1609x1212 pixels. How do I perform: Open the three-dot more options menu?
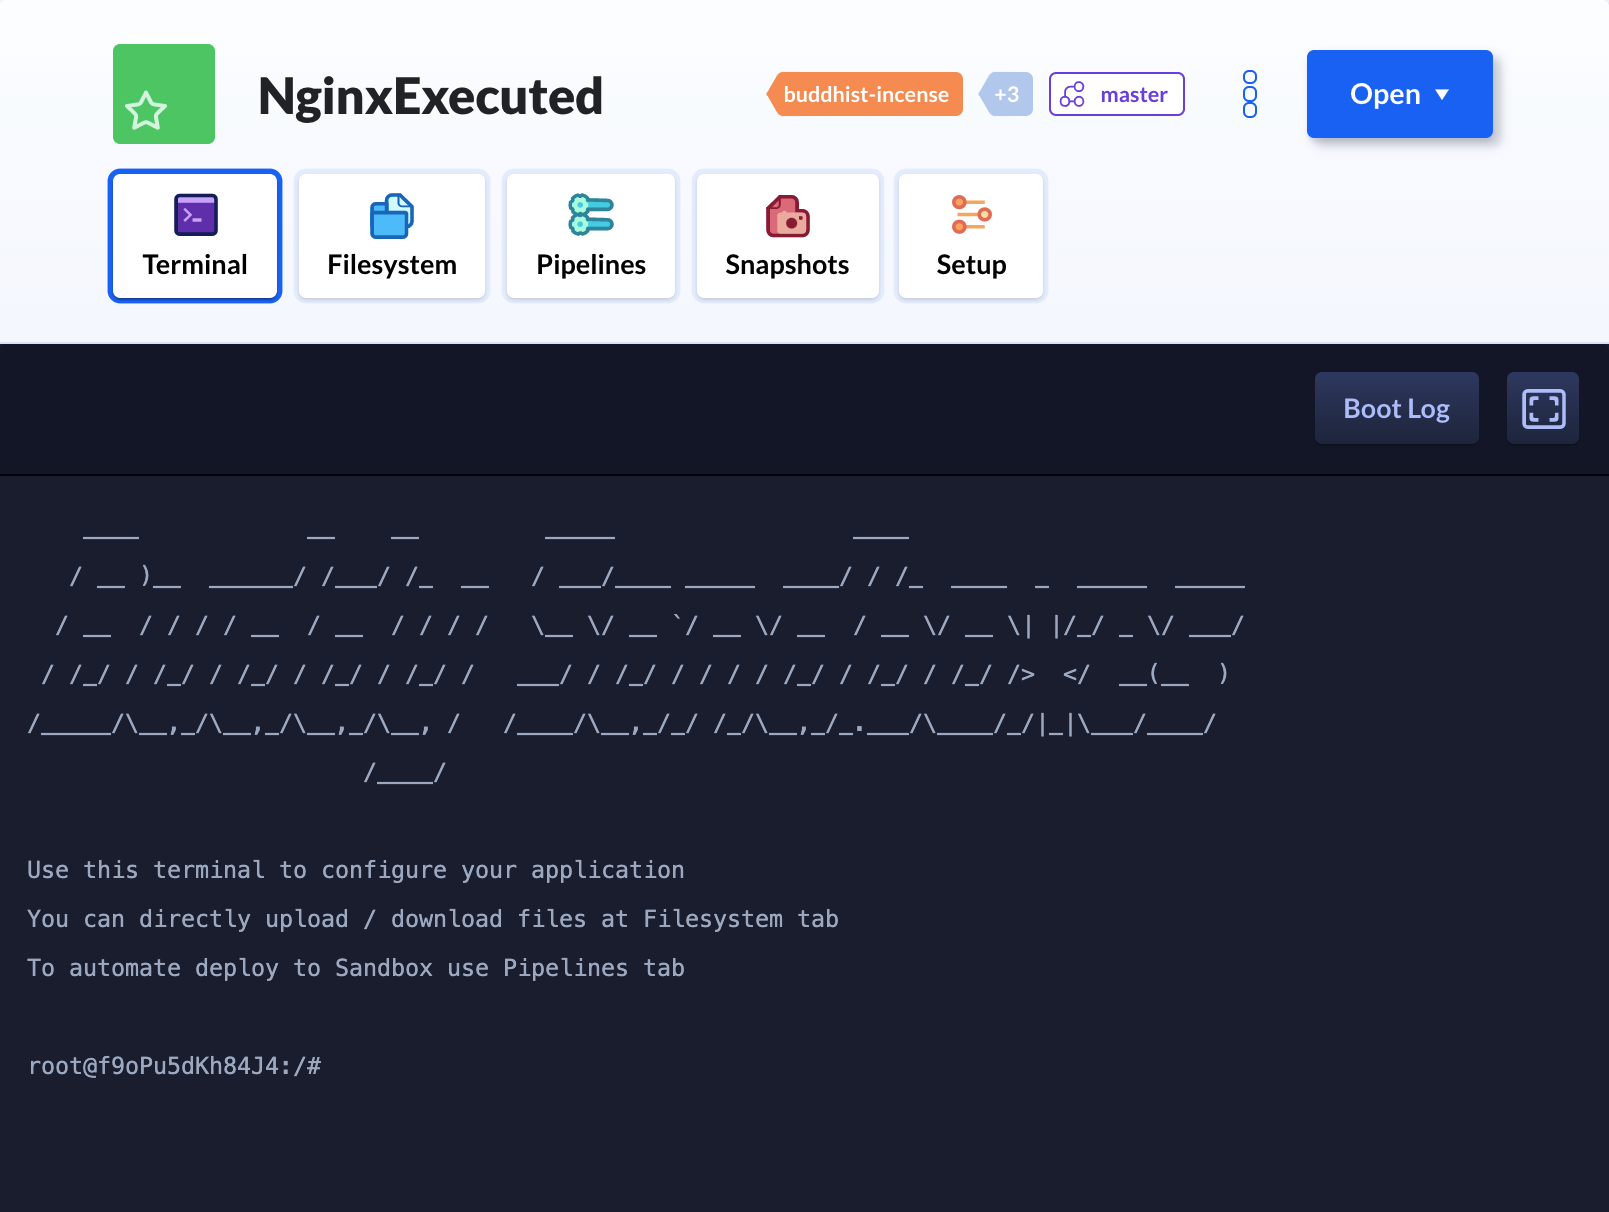point(1250,94)
